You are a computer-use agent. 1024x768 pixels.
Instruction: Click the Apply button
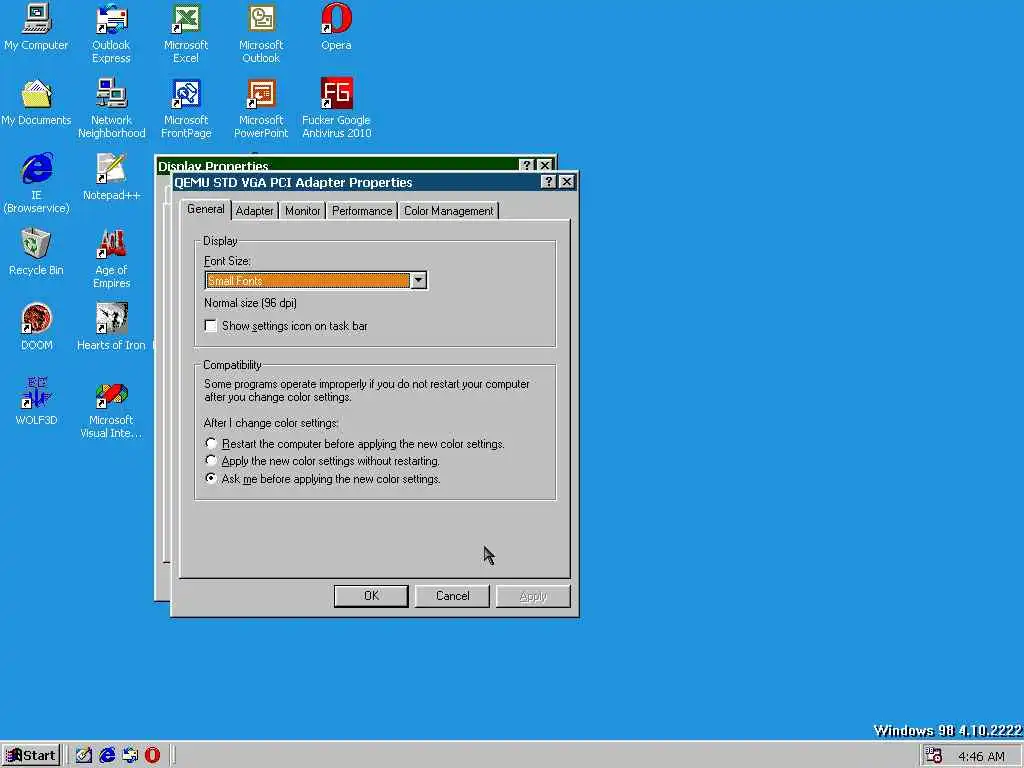pos(533,596)
